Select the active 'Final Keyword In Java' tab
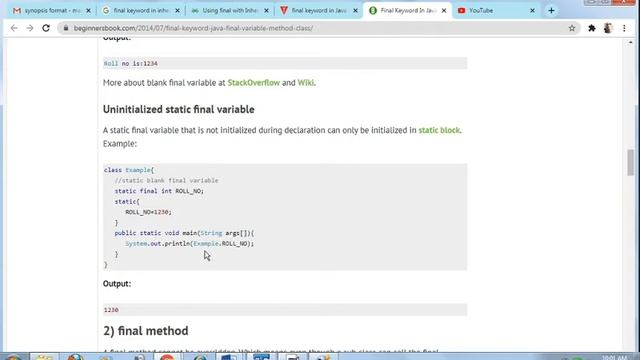The width and height of the screenshot is (640, 360). point(407,11)
